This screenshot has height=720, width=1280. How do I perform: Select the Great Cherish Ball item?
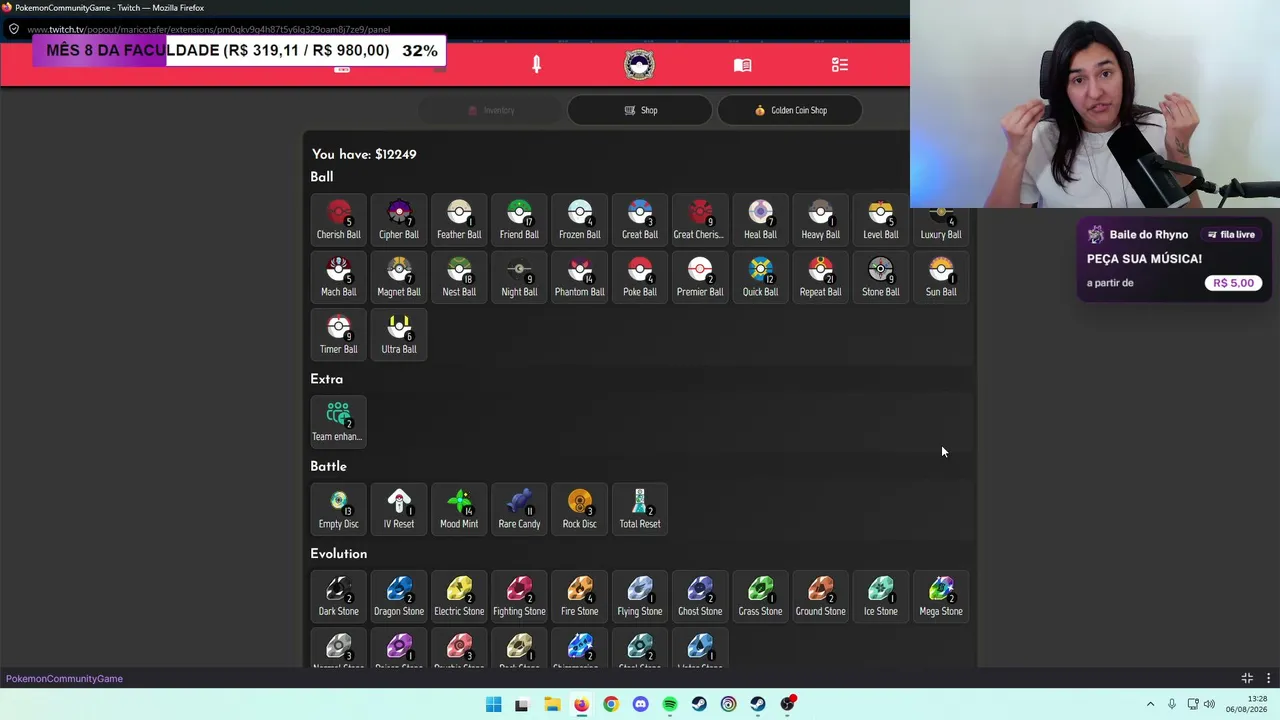click(x=700, y=220)
